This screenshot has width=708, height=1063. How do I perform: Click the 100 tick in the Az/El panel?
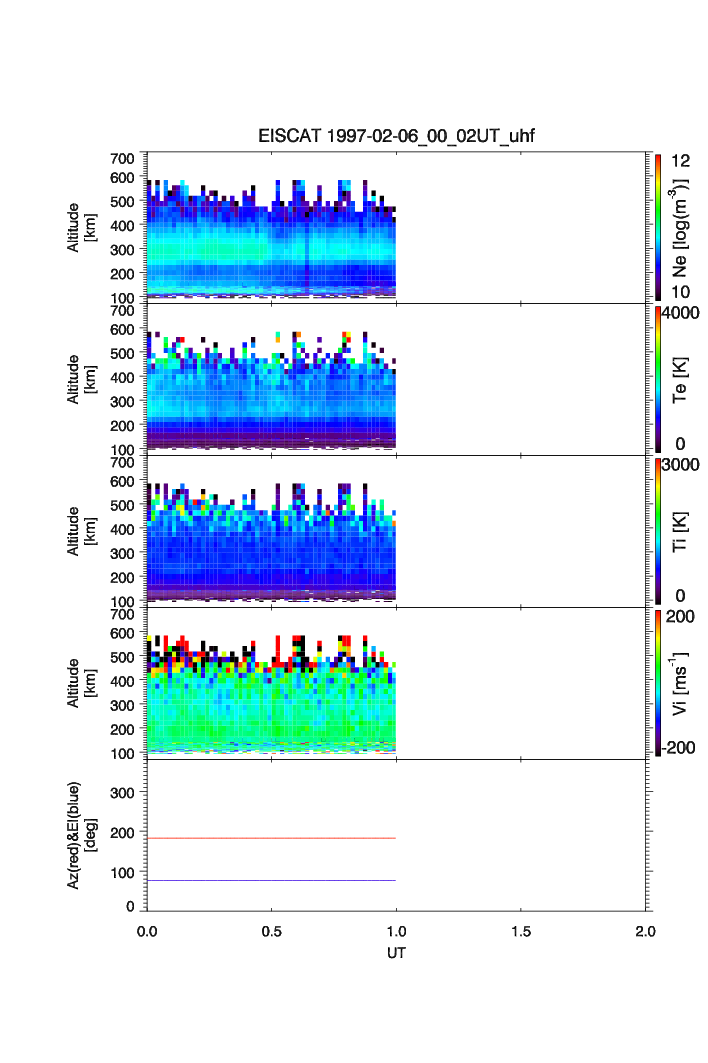coord(122,873)
